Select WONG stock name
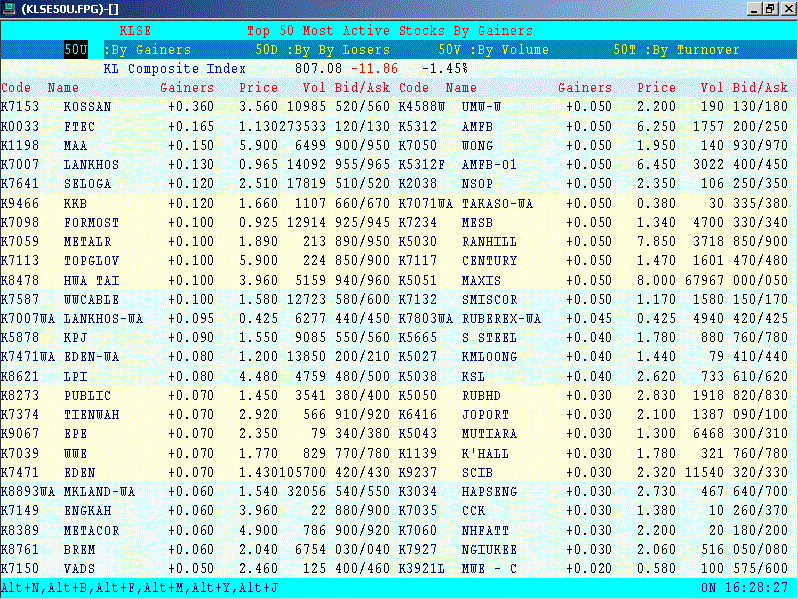Screen dimensions: 798x599 (x=477, y=146)
